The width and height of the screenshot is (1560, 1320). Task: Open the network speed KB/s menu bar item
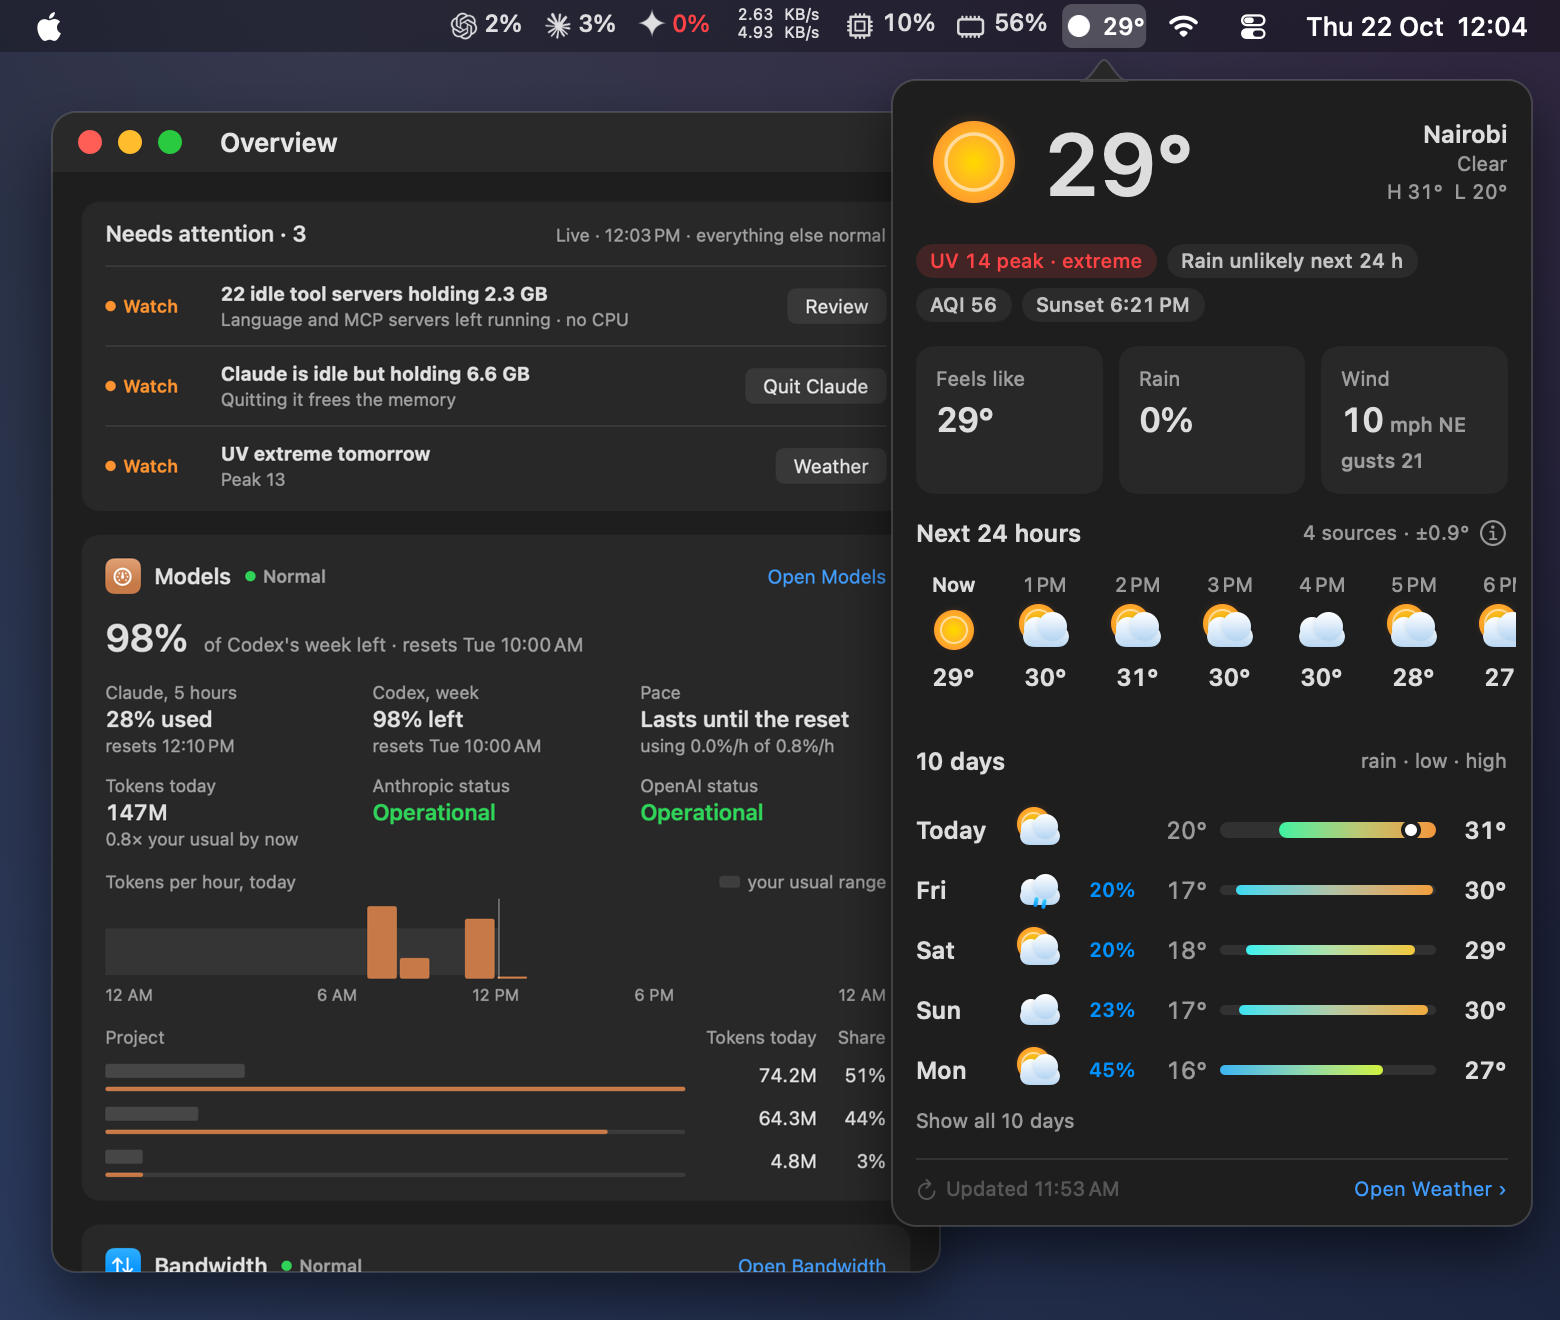pyautogui.click(x=778, y=25)
